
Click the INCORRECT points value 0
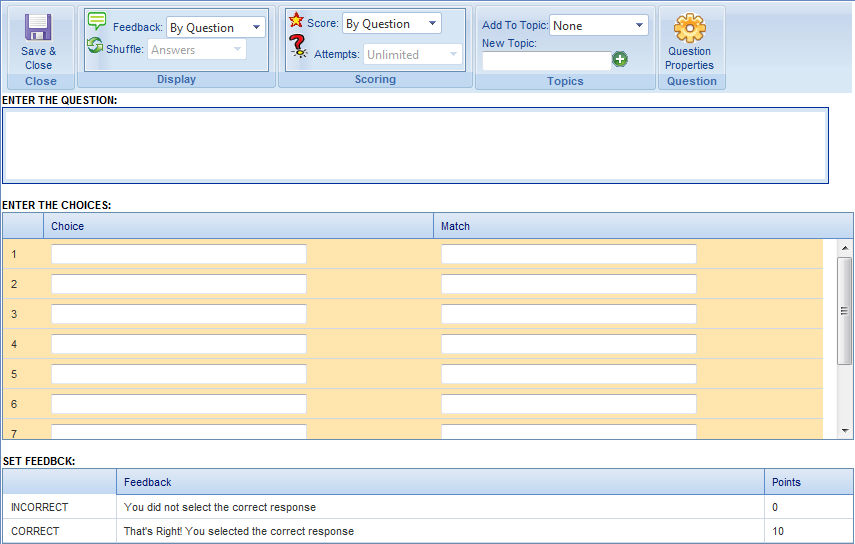(775, 507)
